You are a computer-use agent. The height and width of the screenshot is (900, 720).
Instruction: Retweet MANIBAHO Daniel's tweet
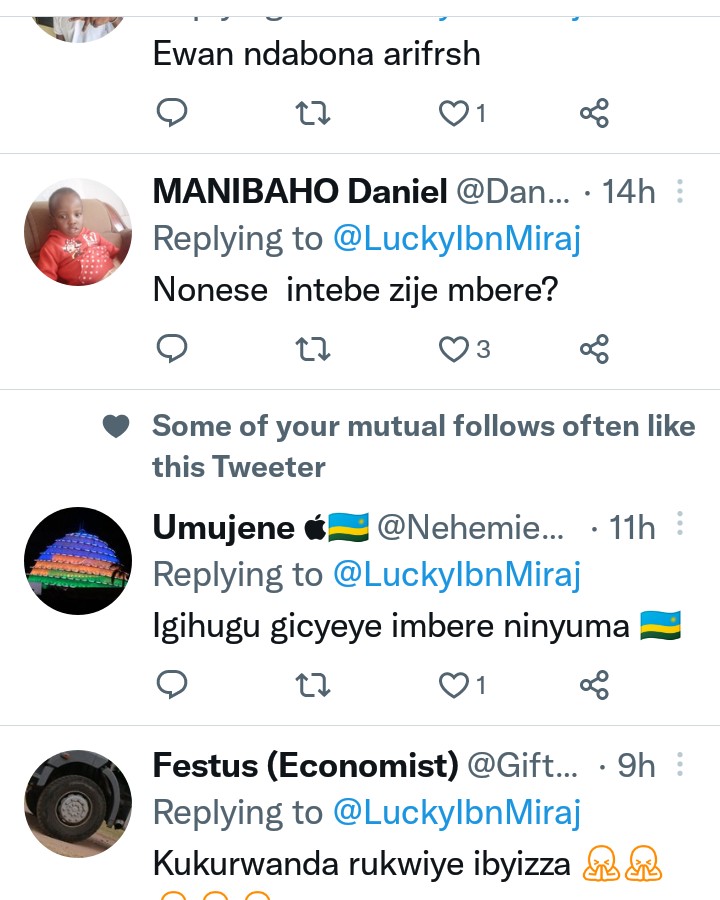313,349
